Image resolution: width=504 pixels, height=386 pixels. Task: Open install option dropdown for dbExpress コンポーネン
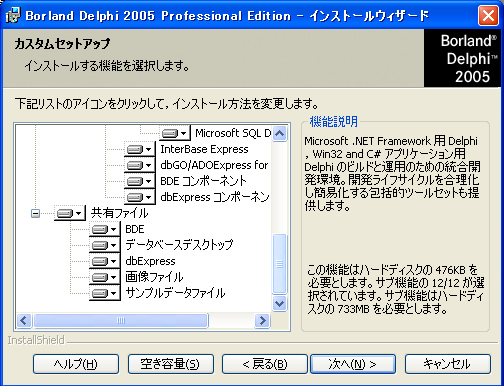(x=140, y=197)
